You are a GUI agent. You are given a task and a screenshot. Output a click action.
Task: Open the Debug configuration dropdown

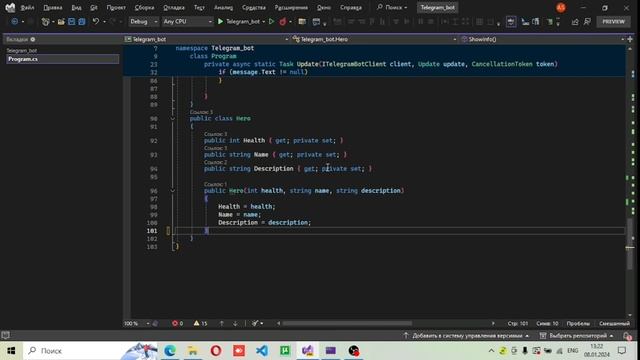[144, 21]
